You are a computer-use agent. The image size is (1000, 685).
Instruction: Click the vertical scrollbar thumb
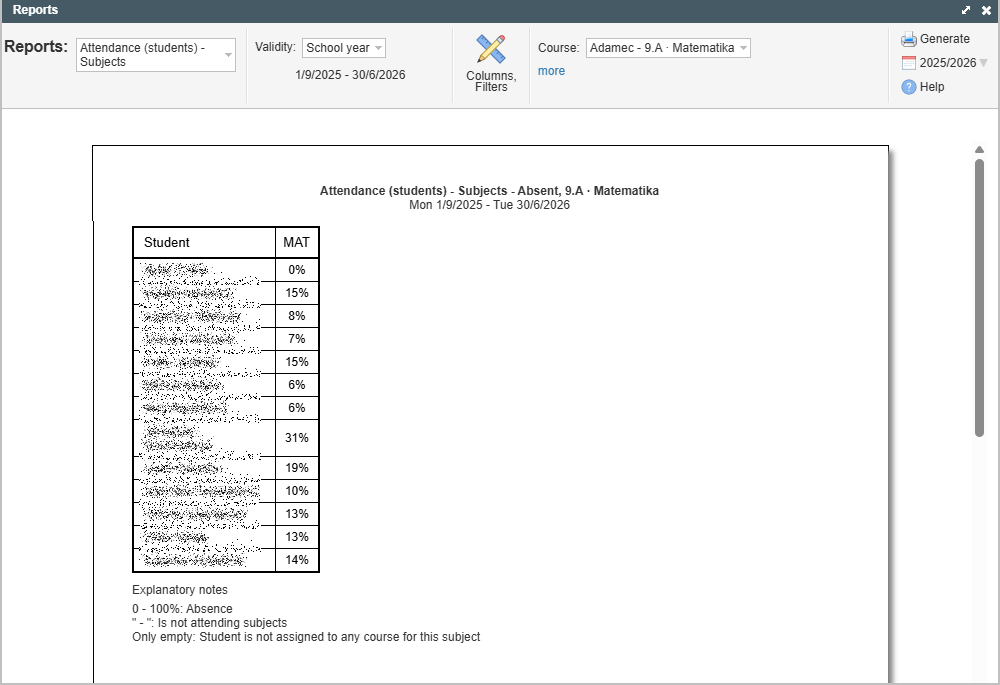pyautogui.click(x=980, y=295)
